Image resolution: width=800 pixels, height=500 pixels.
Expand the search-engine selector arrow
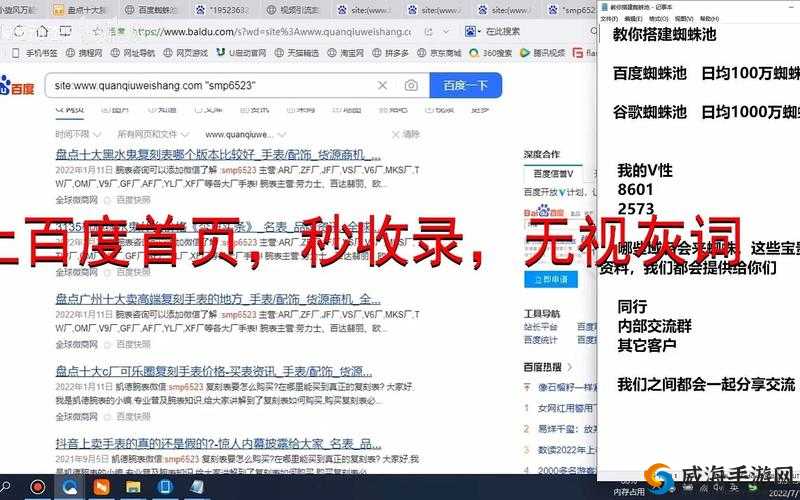479,32
